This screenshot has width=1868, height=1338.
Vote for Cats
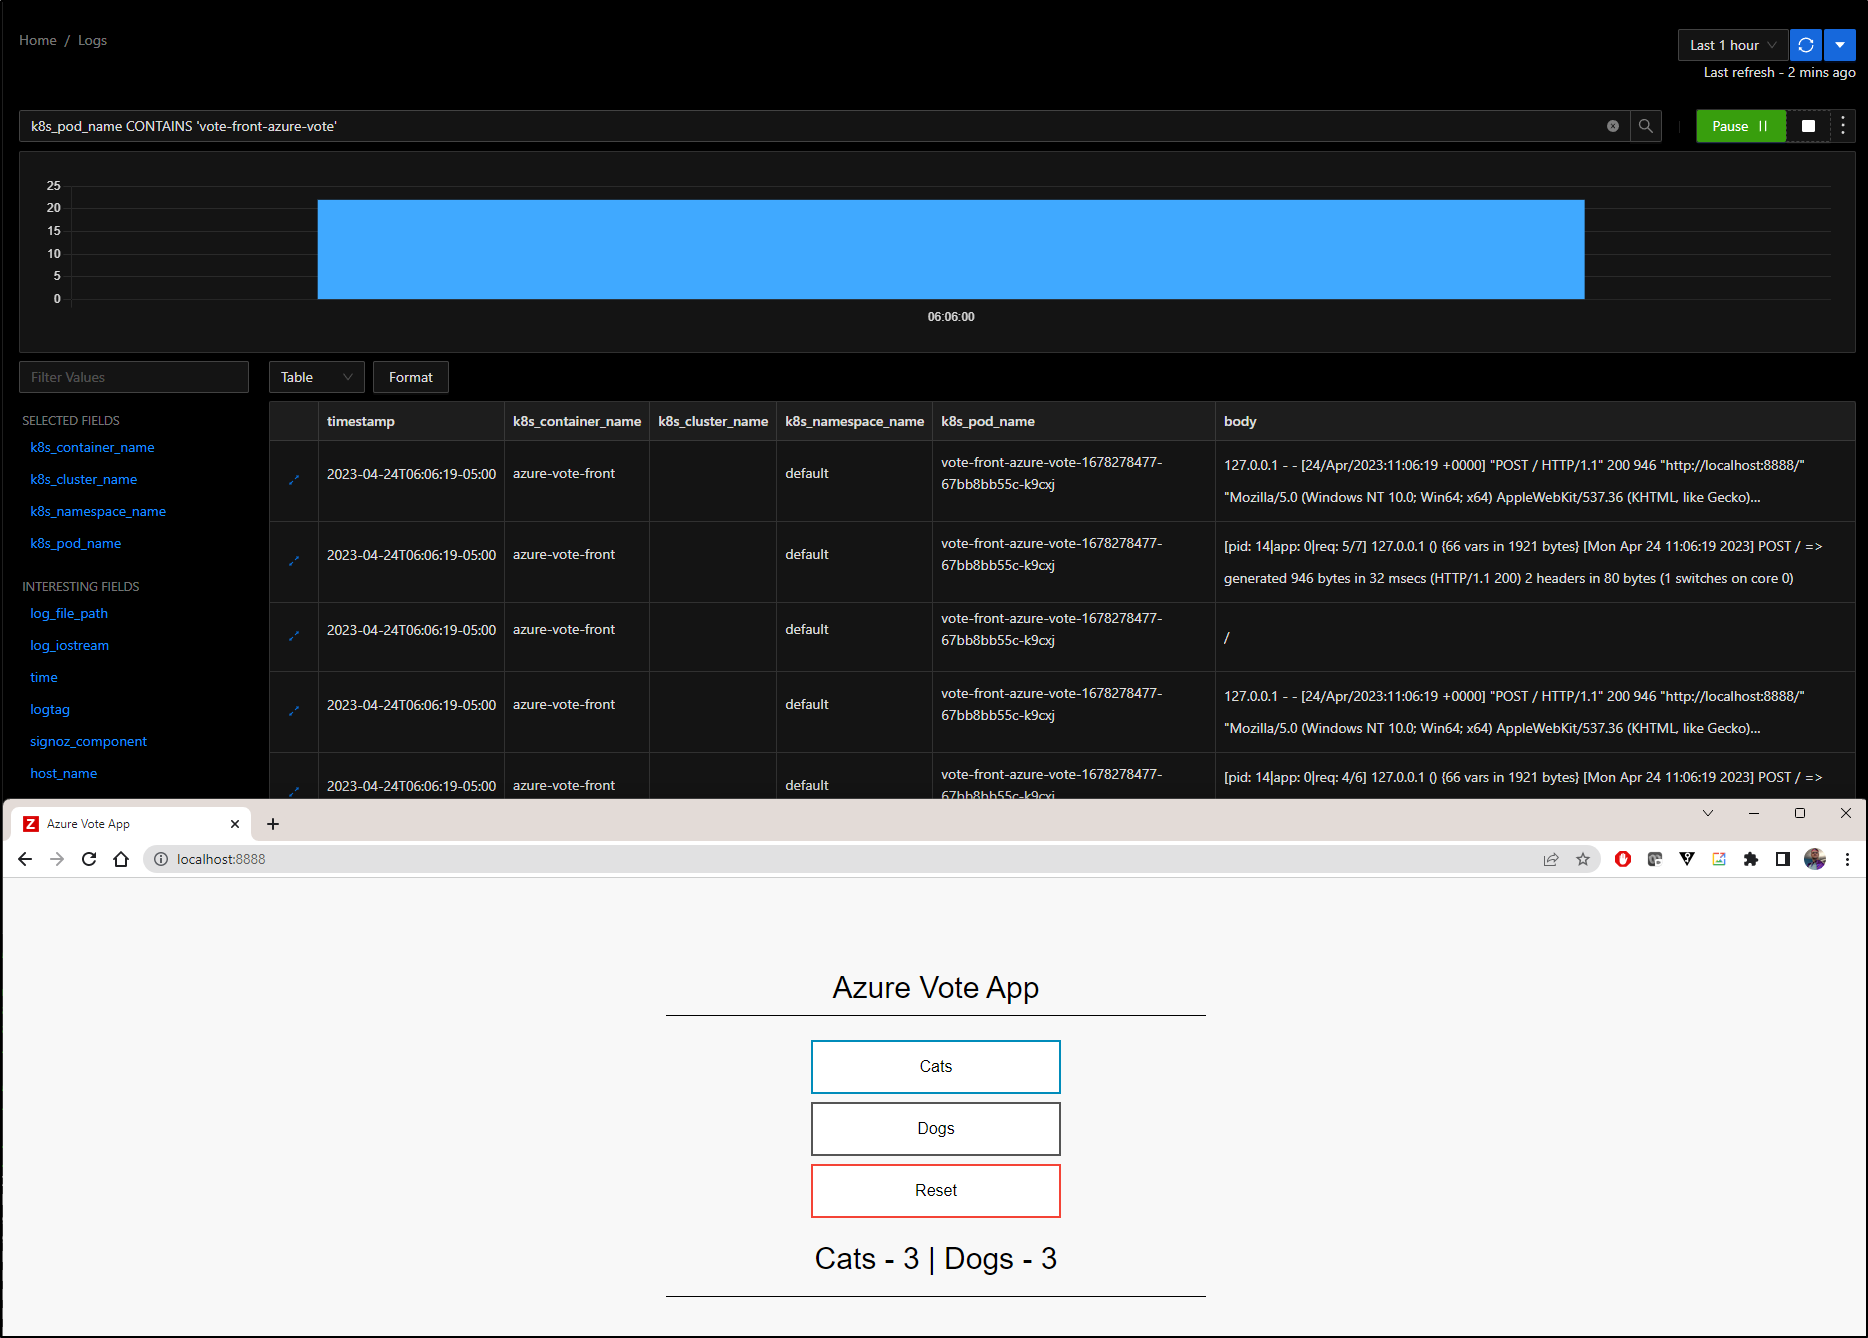point(936,1067)
